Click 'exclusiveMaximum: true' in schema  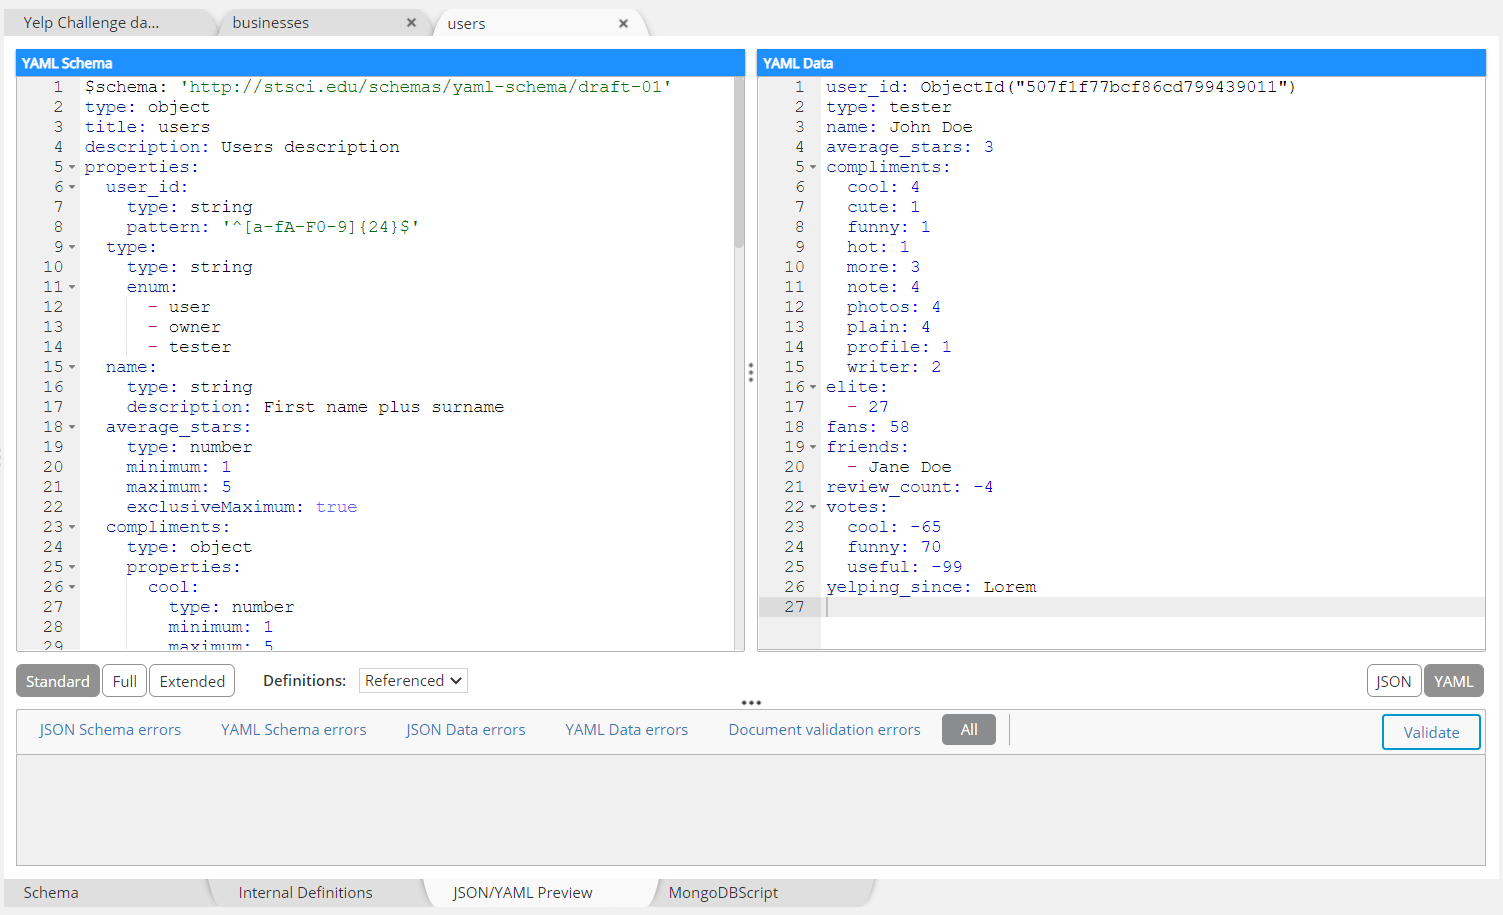coord(241,507)
